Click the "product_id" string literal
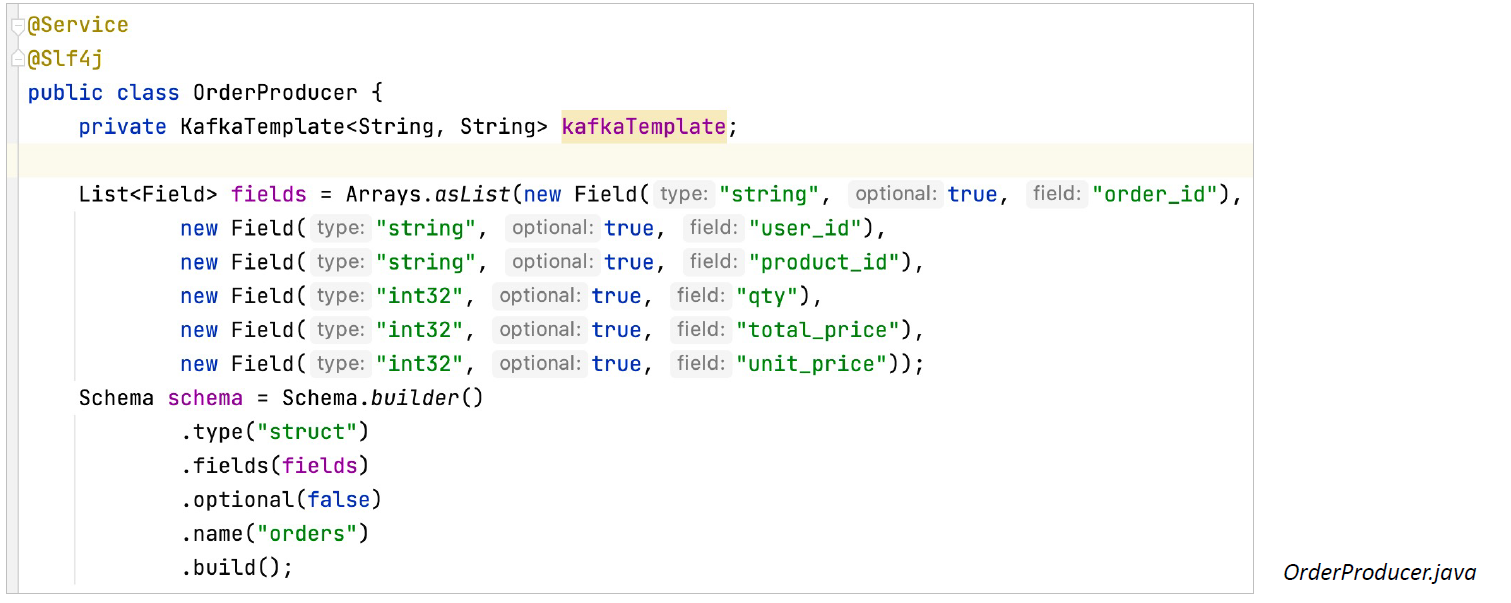This screenshot has height=603, width=1511. [x=824, y=262]
